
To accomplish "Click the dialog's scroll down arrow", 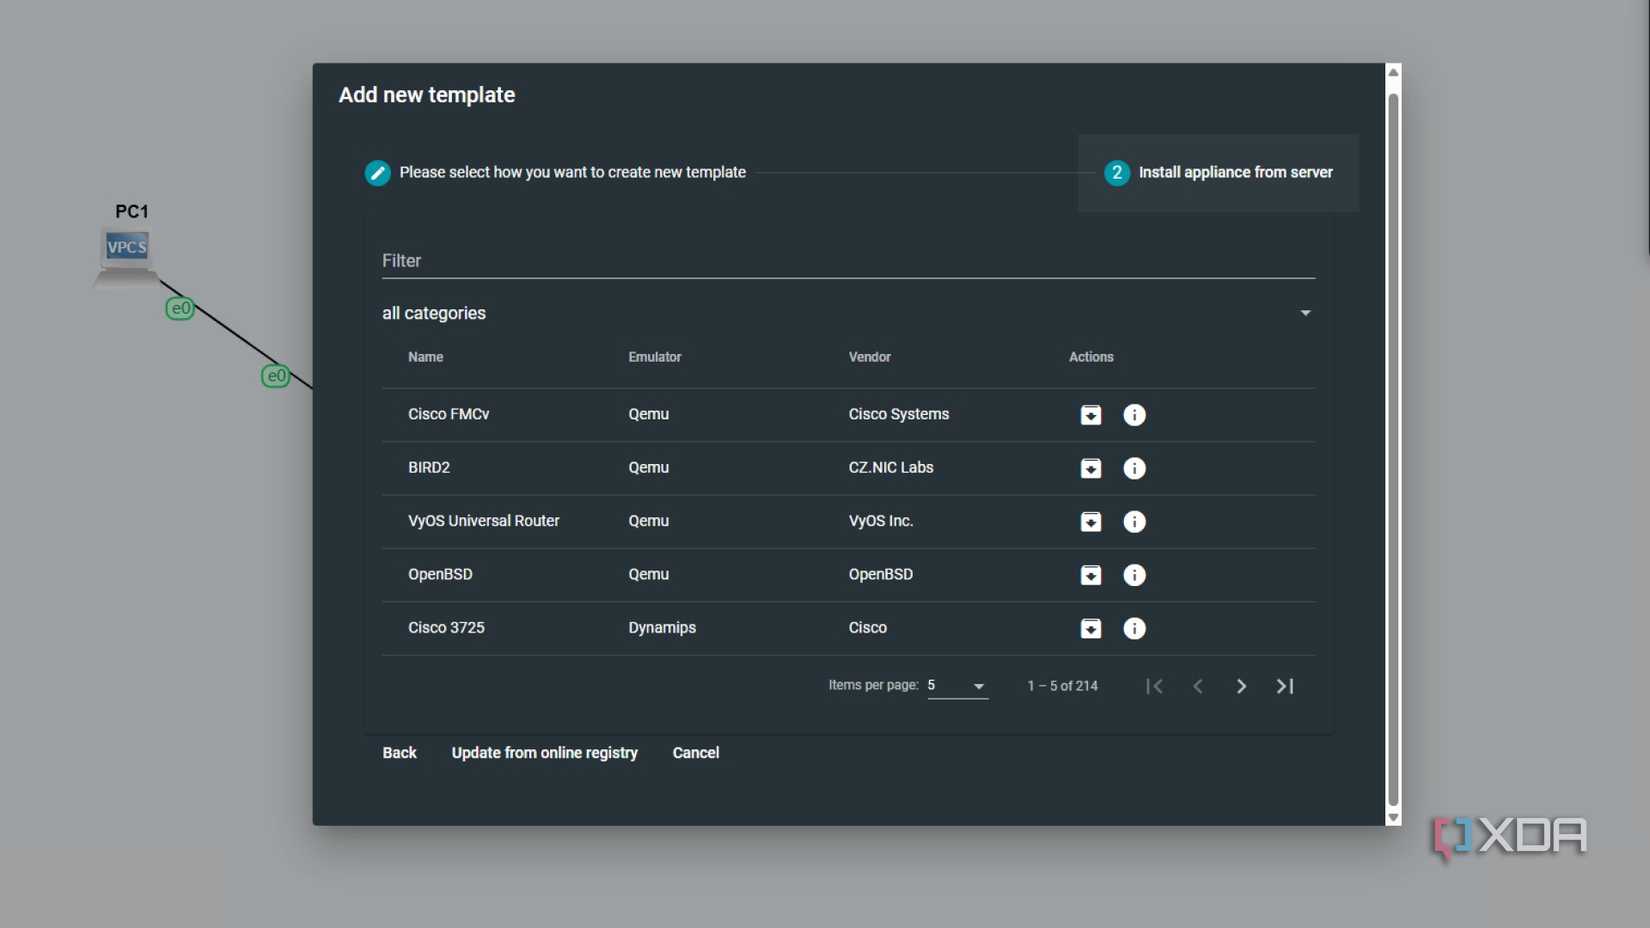I will point(1393,817).
